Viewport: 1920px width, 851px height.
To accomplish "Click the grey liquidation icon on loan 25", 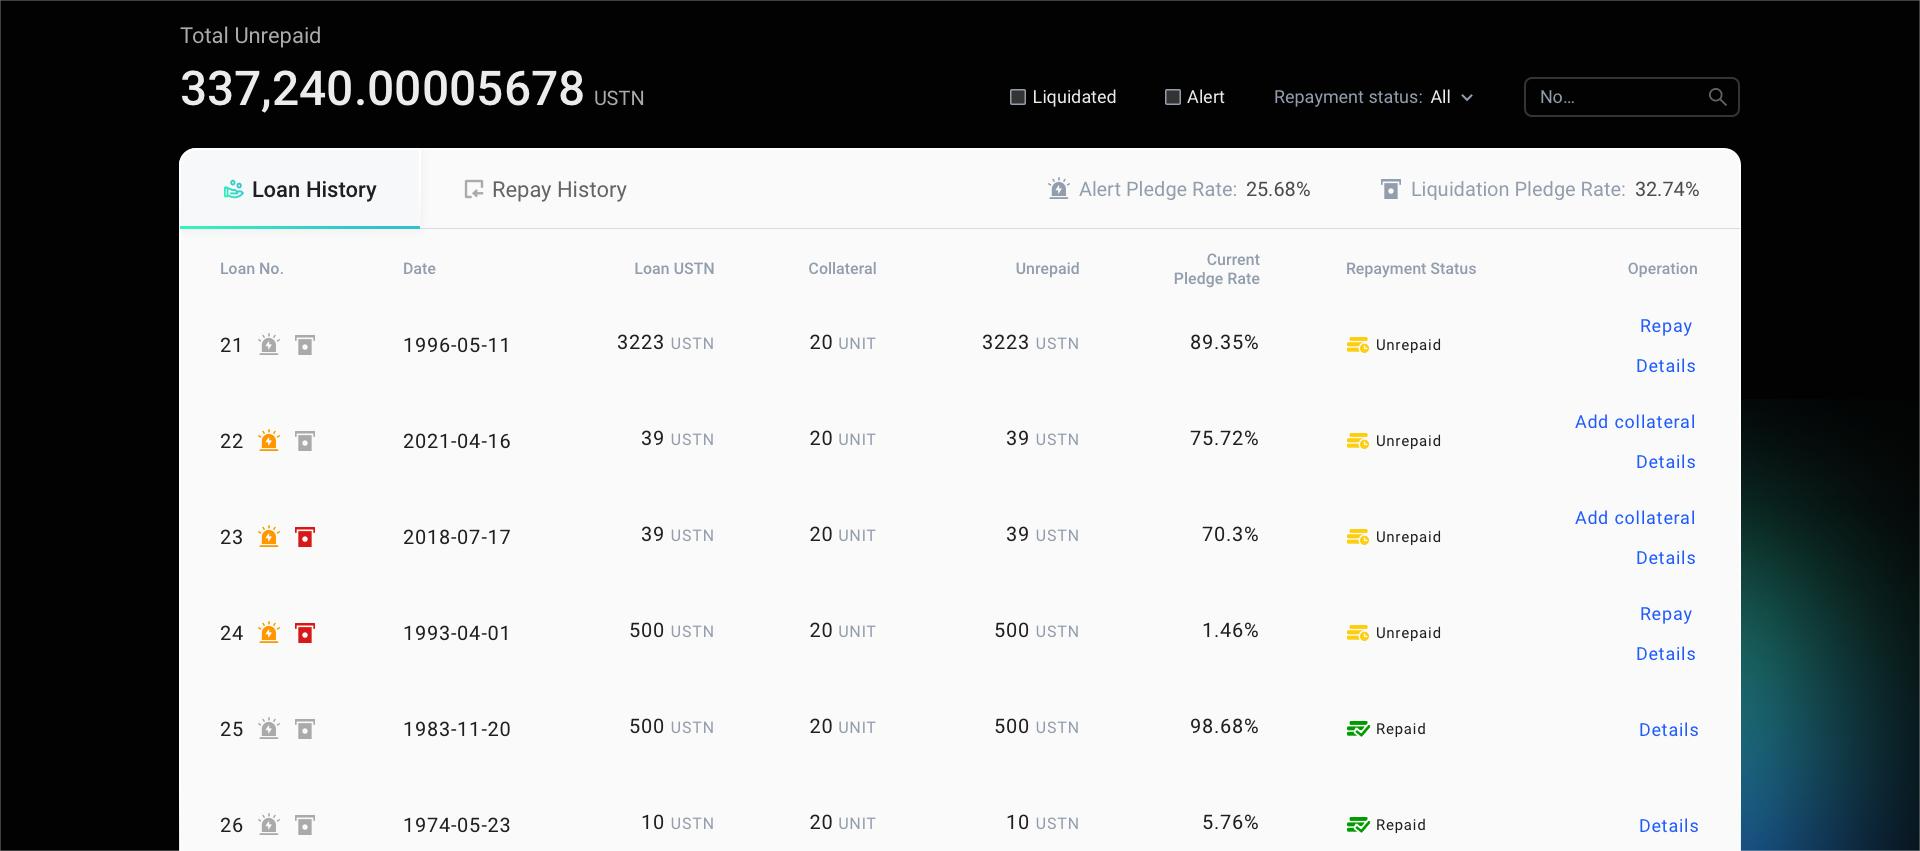I will click(x=305, y=729).
